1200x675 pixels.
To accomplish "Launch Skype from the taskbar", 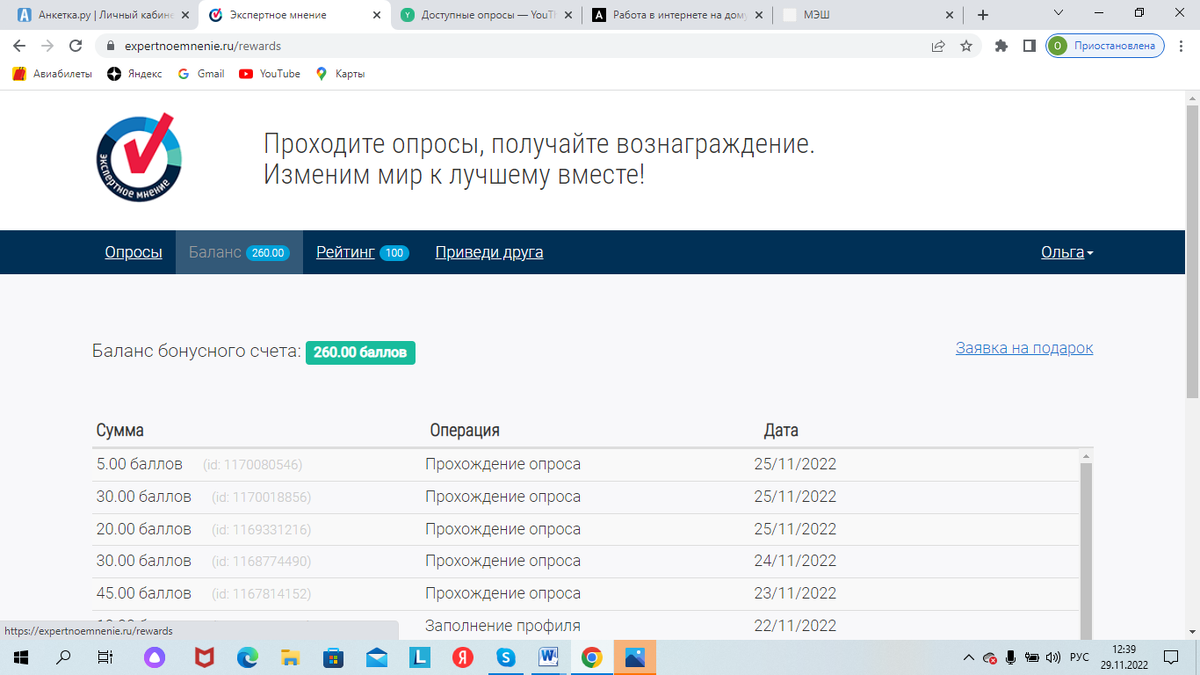I will coord(505,658).
